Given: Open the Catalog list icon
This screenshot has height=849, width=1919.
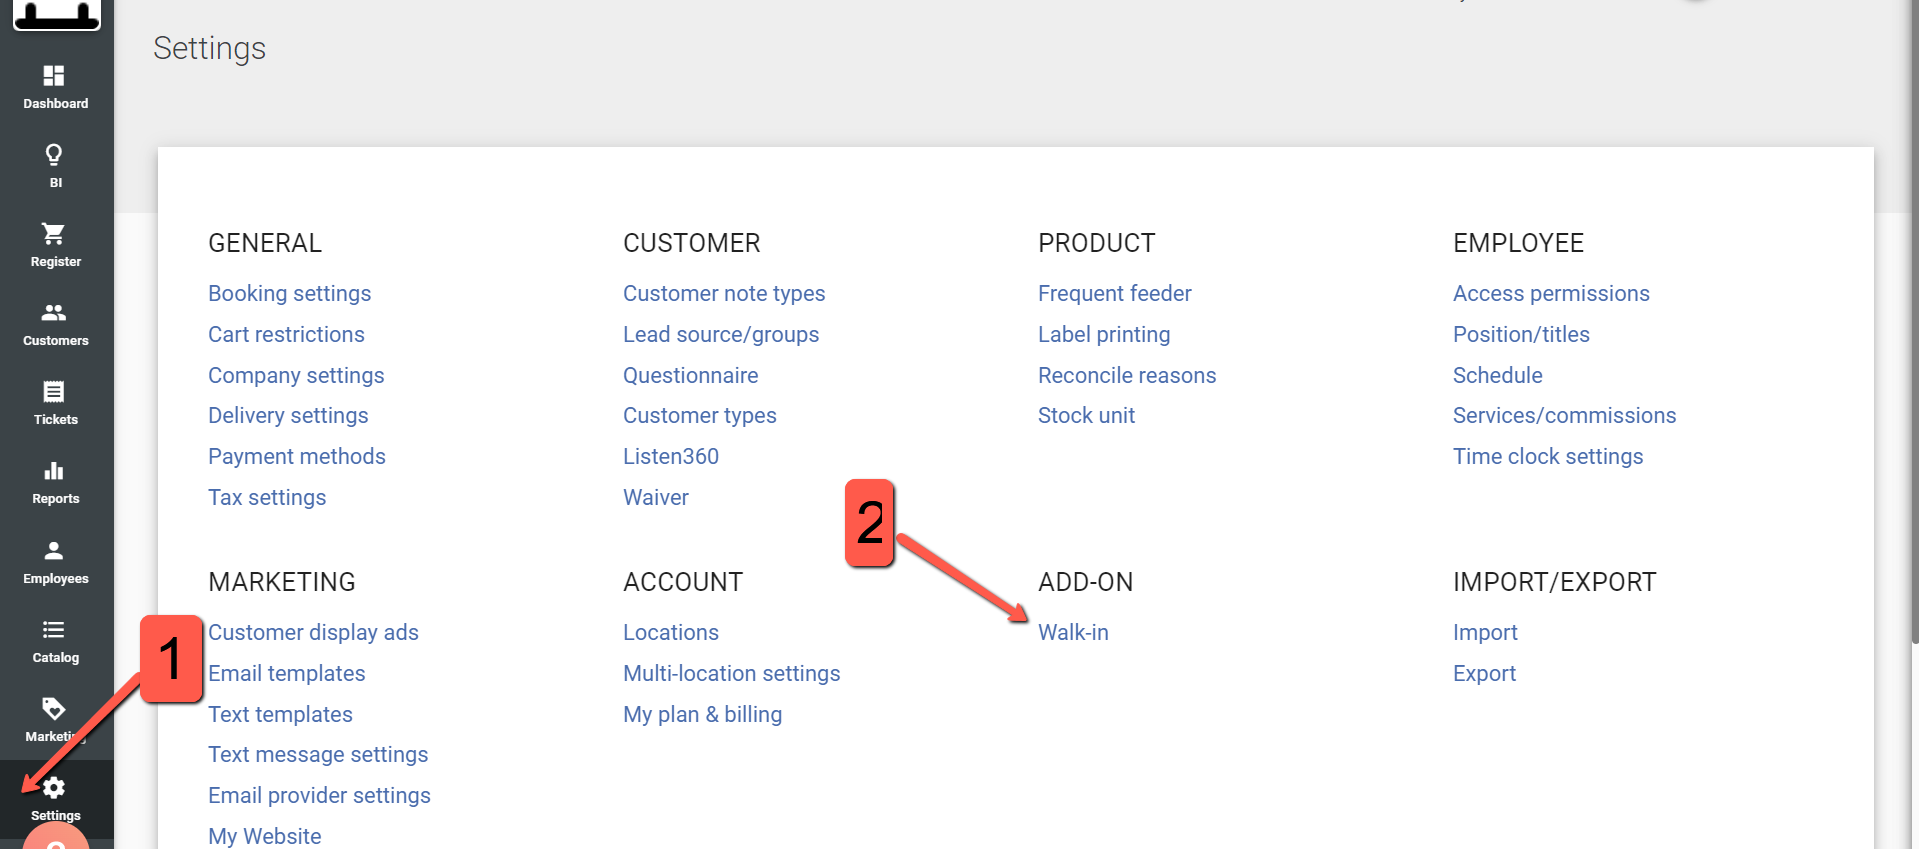Looking at the screenshot, I should 54,629.
